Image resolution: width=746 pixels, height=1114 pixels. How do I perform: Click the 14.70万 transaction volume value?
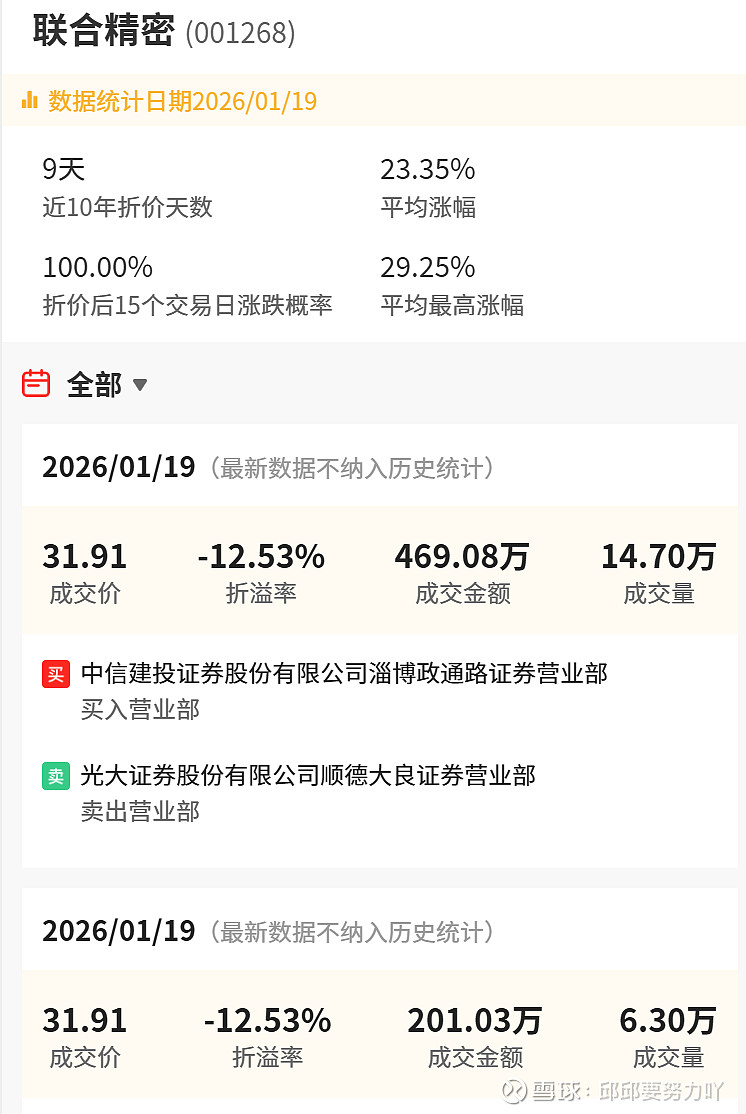pos(659,556)
